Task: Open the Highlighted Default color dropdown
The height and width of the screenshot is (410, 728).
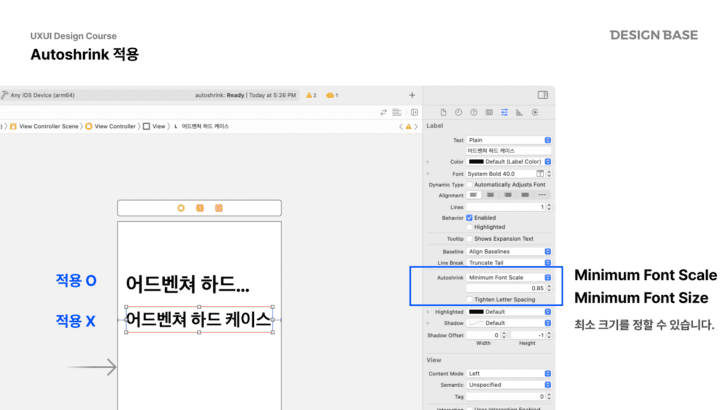Action: (x=509, y=312)
